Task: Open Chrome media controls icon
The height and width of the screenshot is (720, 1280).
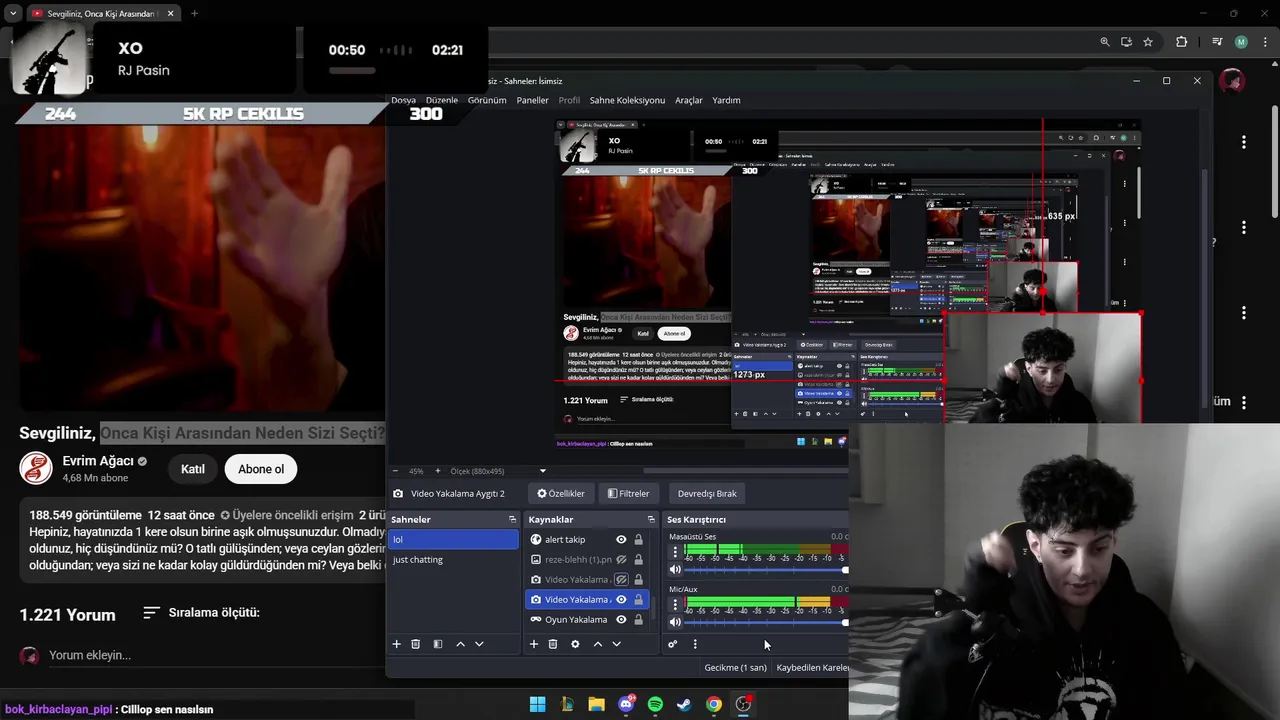Action: coord(1217,42)
